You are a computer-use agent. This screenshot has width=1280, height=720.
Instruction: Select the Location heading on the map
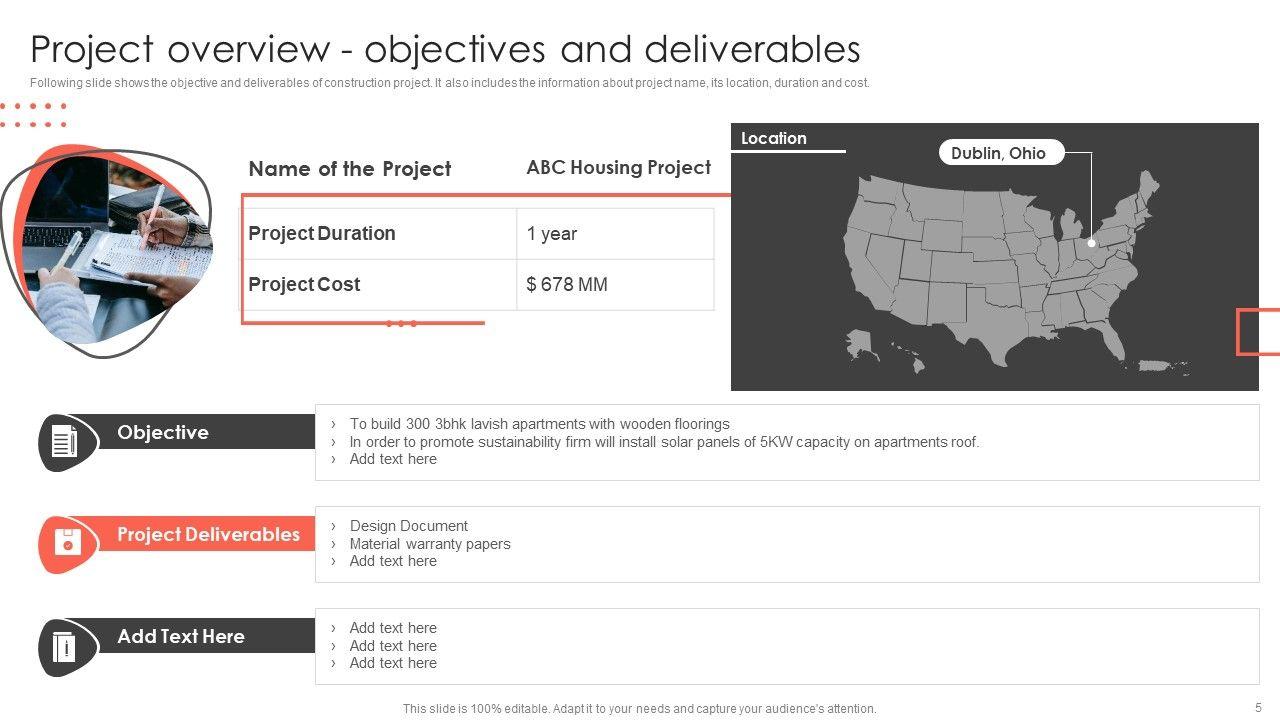(774, 139)
